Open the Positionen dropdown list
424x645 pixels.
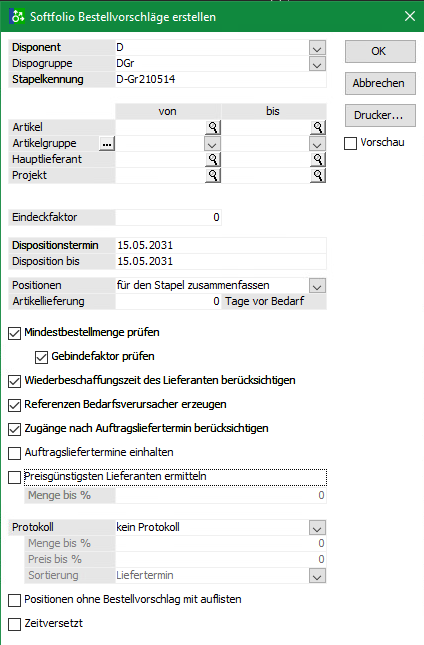(x=317, y=285)
